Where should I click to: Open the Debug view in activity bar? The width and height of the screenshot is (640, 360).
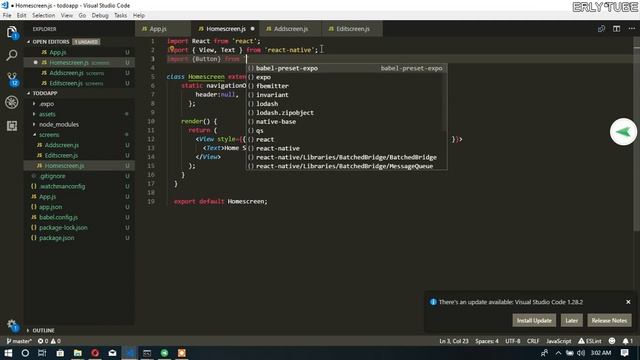[12, 102]
